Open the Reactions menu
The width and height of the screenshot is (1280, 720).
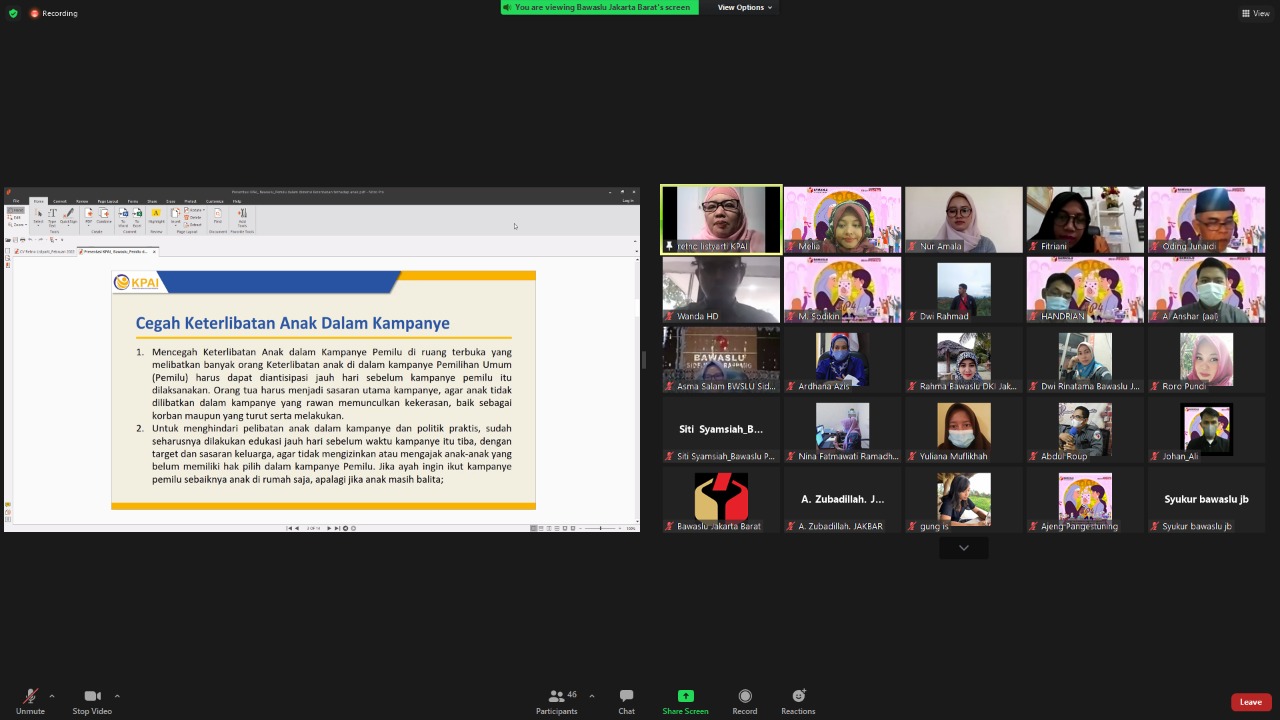point(798,701)
